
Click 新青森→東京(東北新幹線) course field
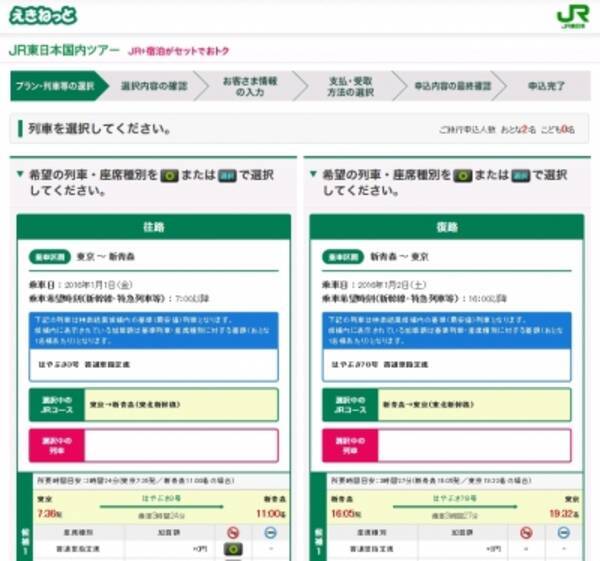474,405
